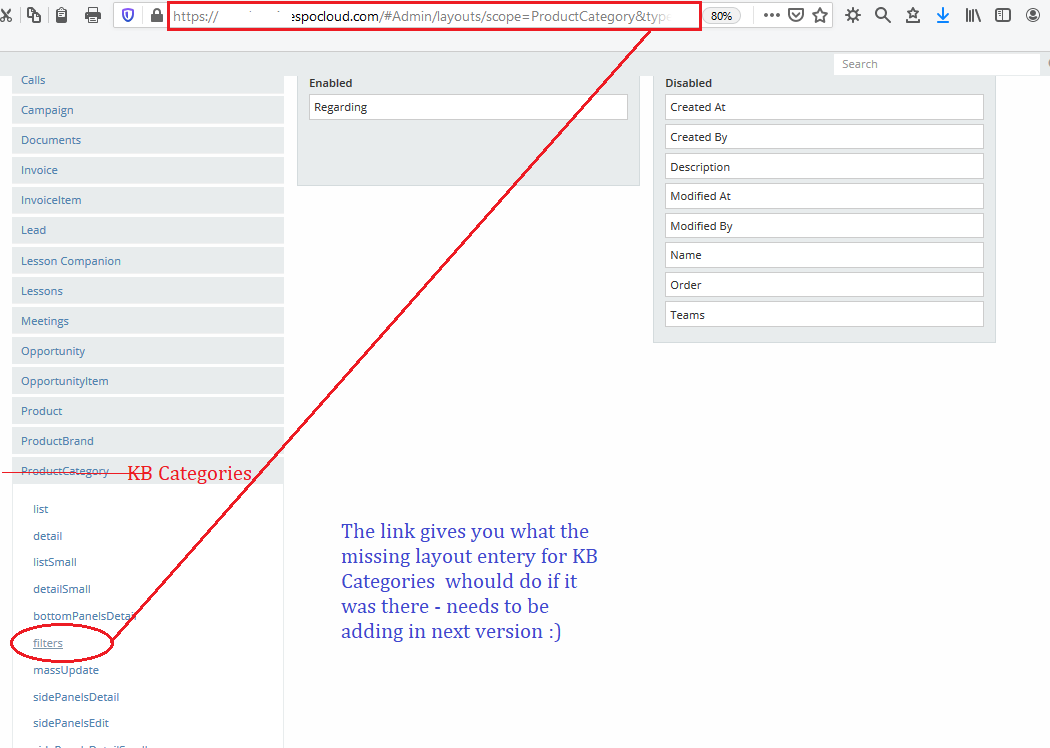Open the Firefox downloads arrow
This screenshot has width=1050, height=748.
[942, 15]
